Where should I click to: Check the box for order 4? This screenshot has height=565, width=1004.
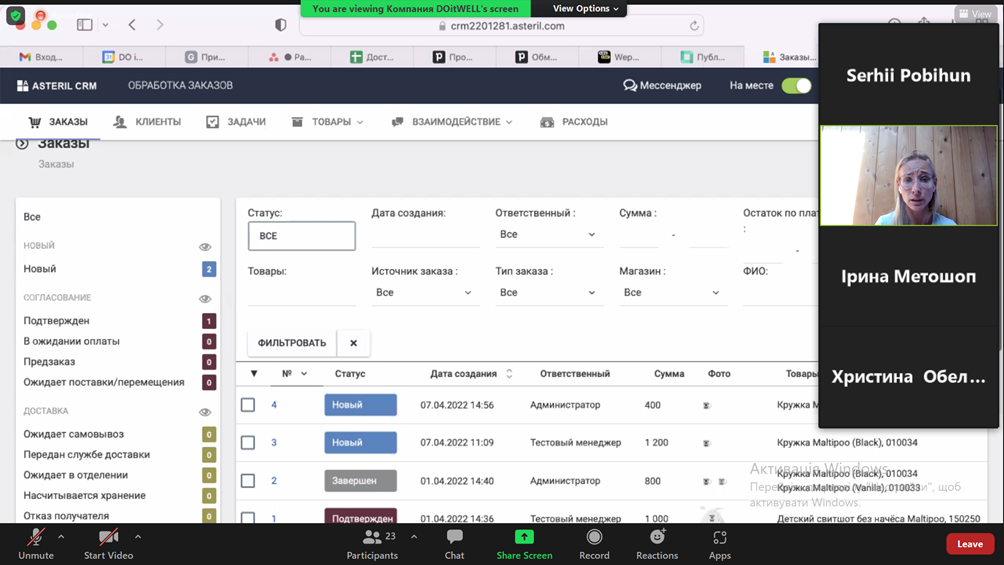coord(248,405)
